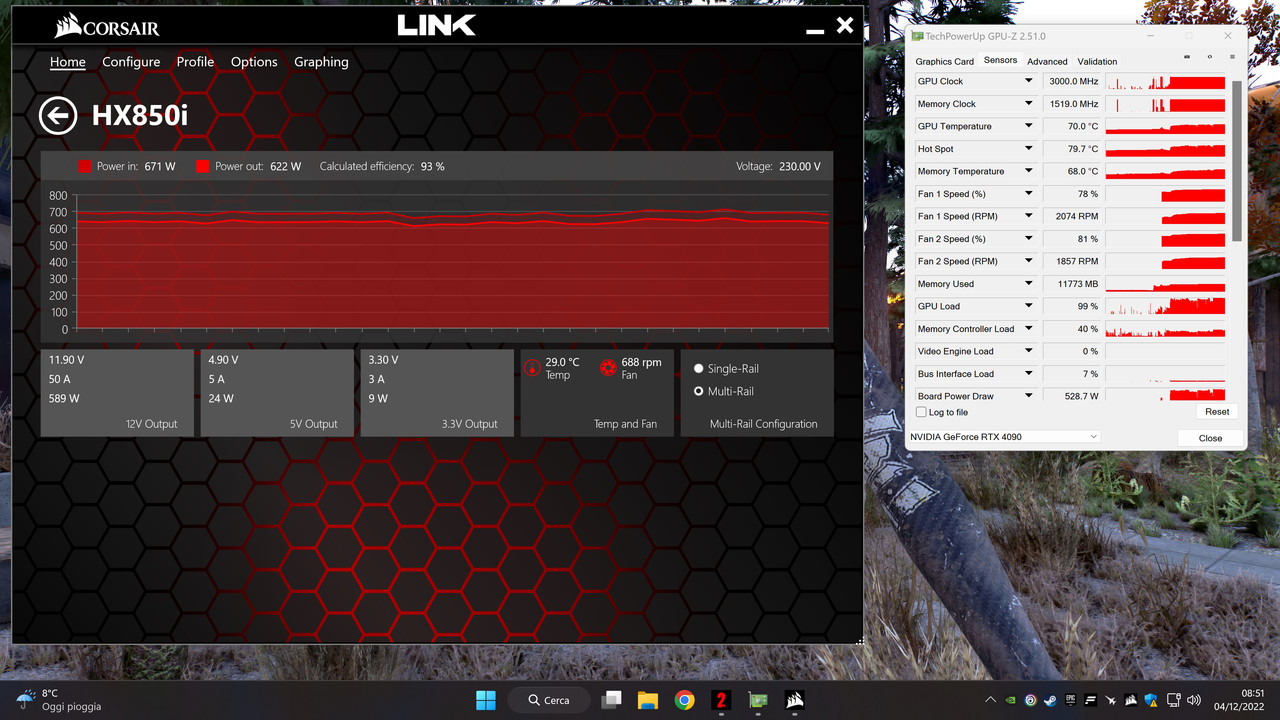Image resolution: width=1280 pixels, height=720 pixels.
Task: Switch to the red 2 game taskbar icon
Action: pyautogui.click(x=721, y=700)
